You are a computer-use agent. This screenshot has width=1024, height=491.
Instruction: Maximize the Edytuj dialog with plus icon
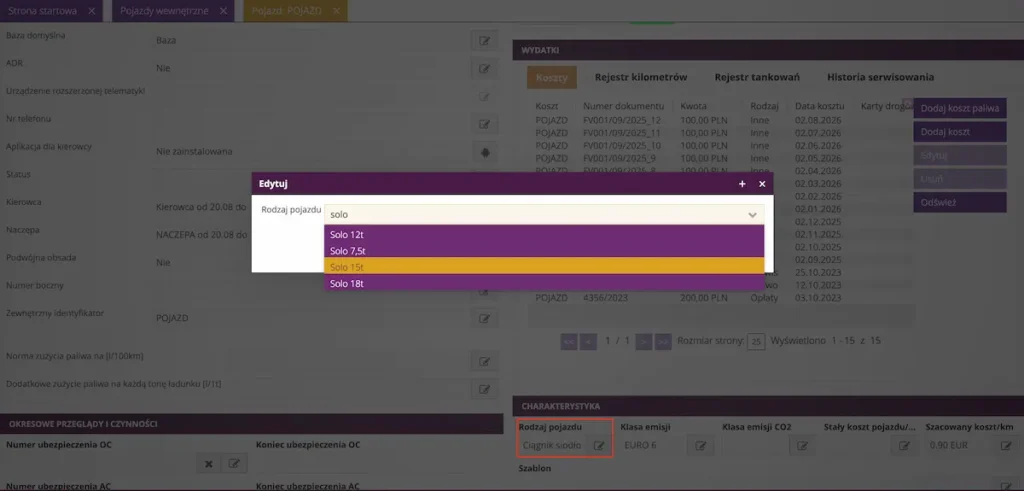(742, 184)
